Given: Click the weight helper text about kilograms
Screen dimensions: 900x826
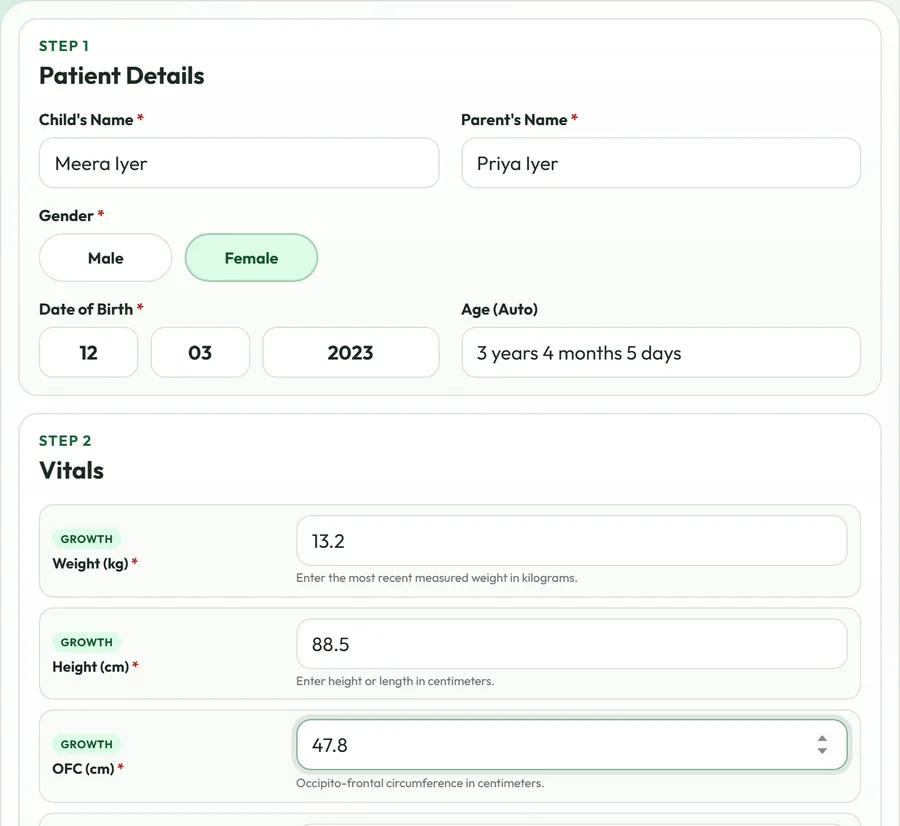Looking at the screenshot, I should 437,578.
